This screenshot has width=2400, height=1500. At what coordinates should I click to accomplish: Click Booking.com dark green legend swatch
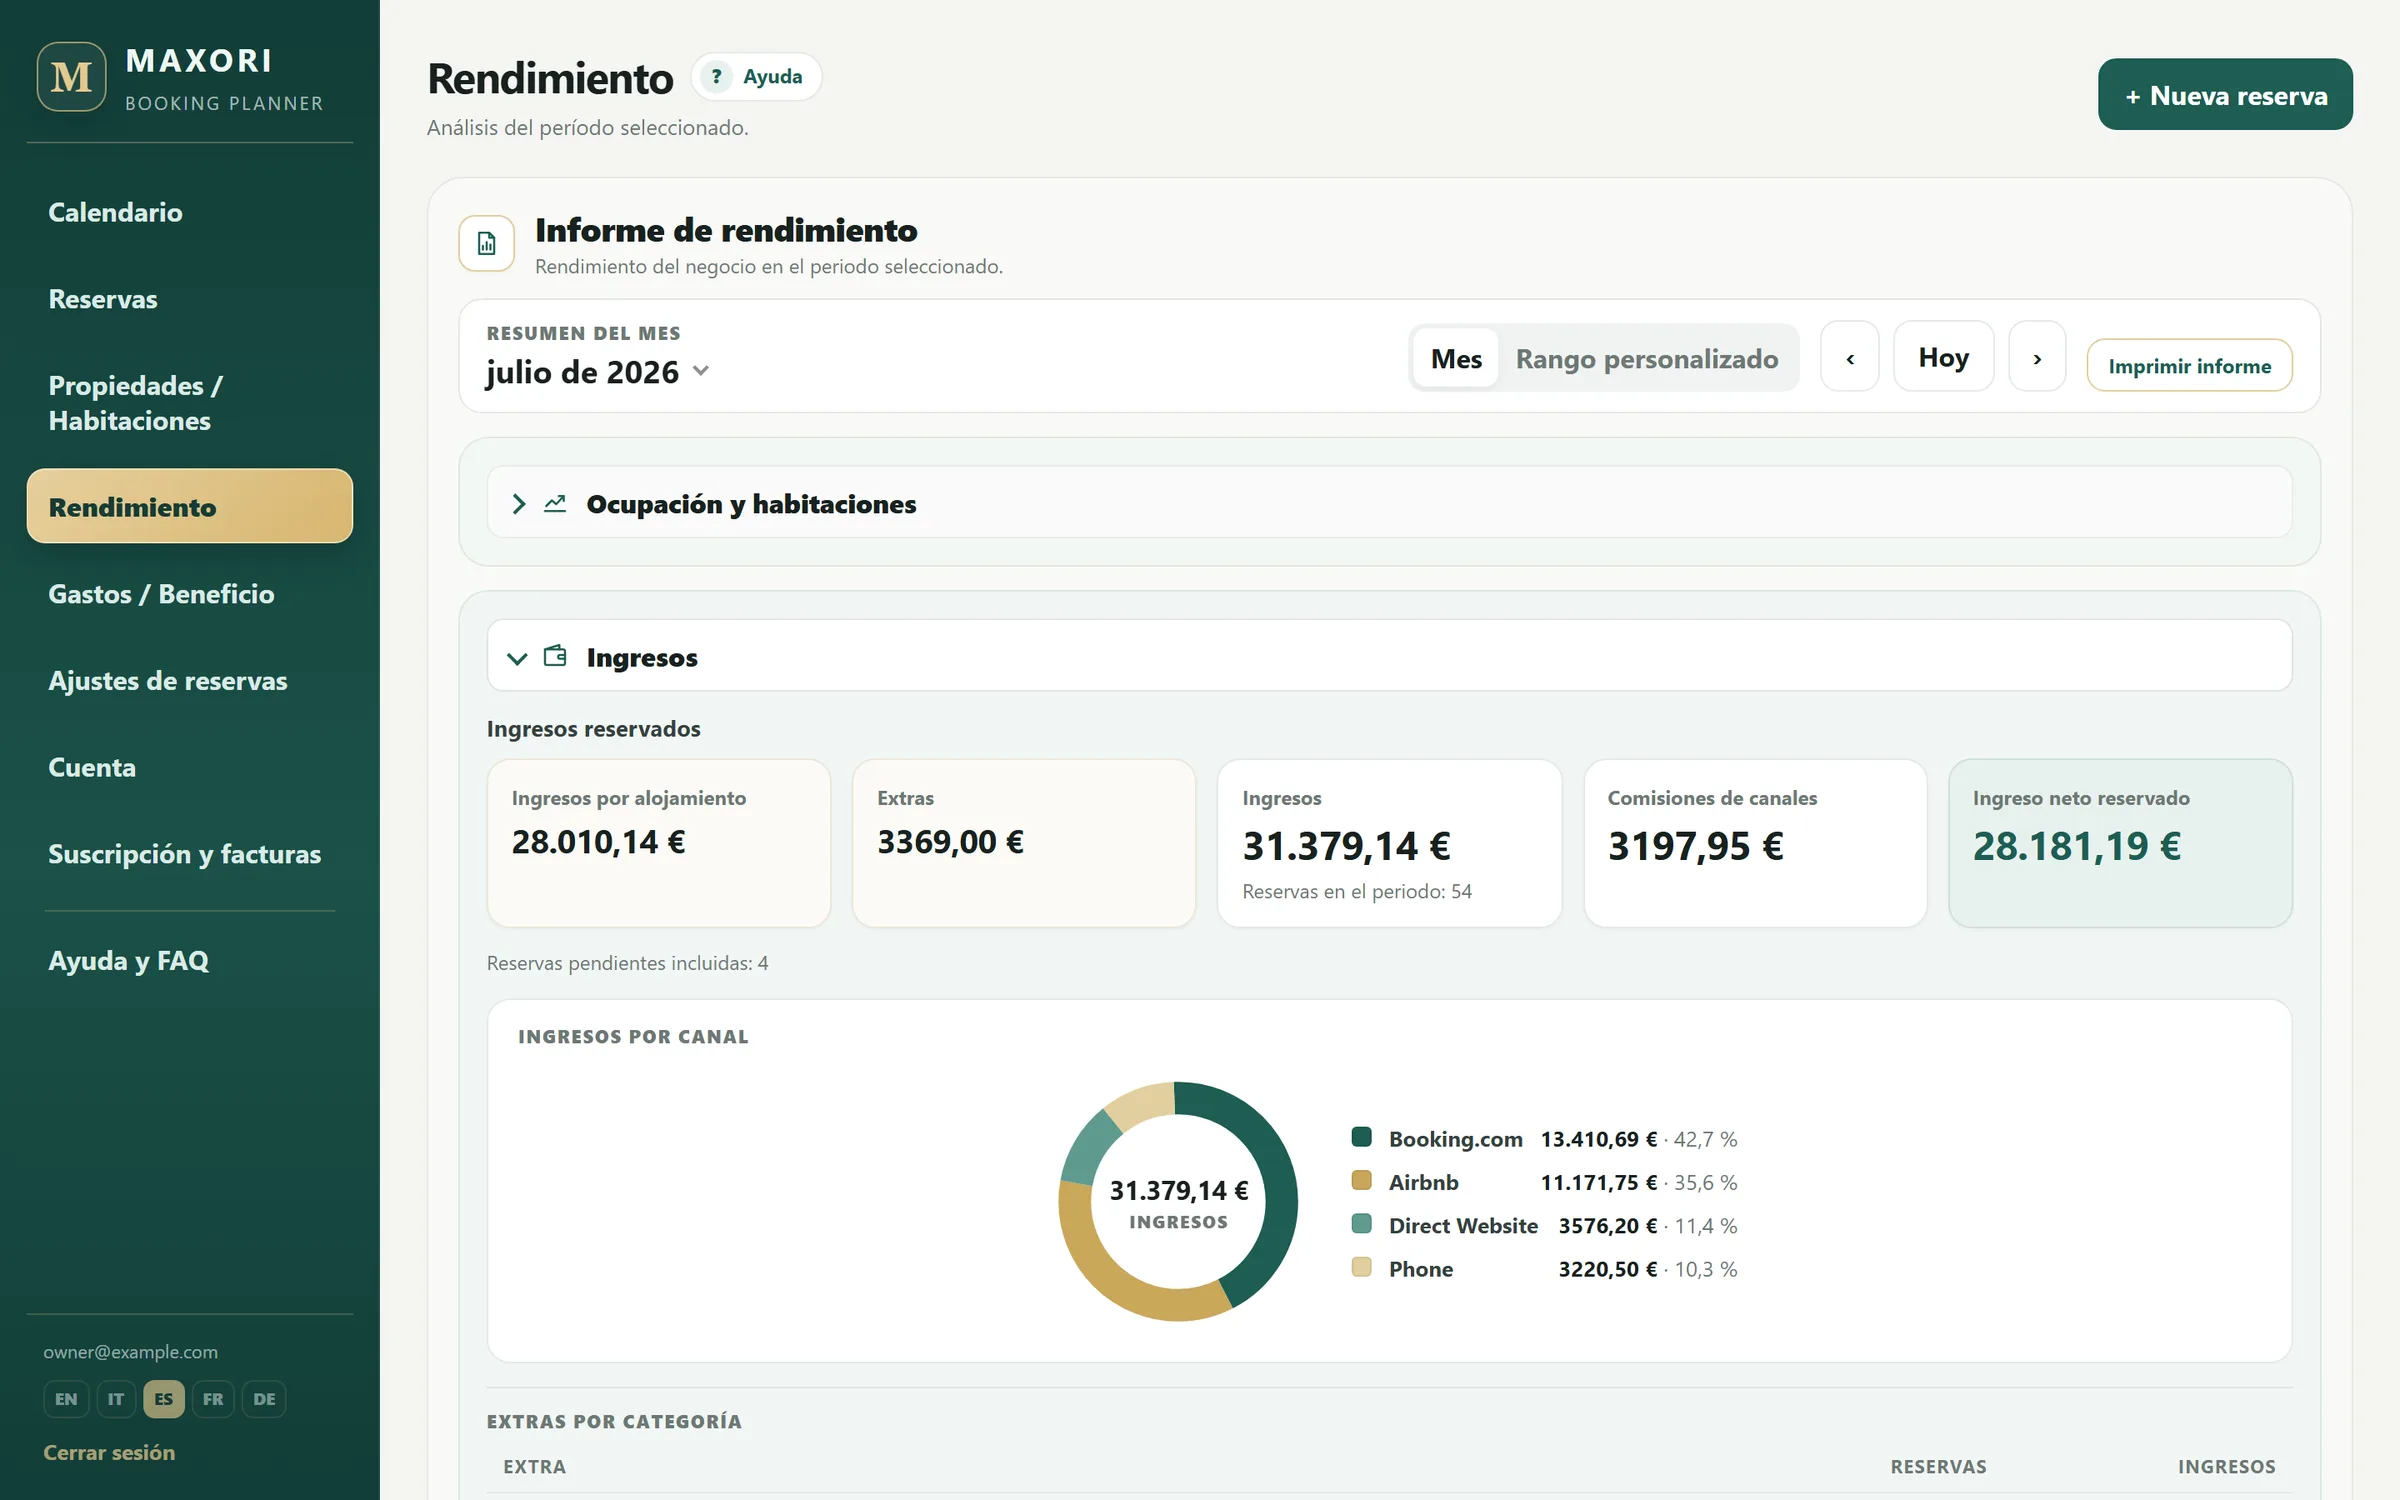pos(1361,1137)
